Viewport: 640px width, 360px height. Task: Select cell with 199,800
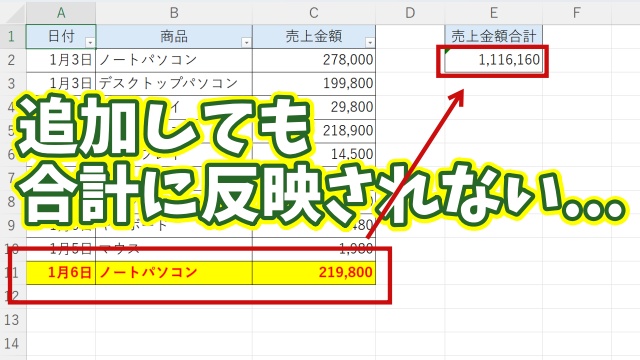(x=314, y=84)
